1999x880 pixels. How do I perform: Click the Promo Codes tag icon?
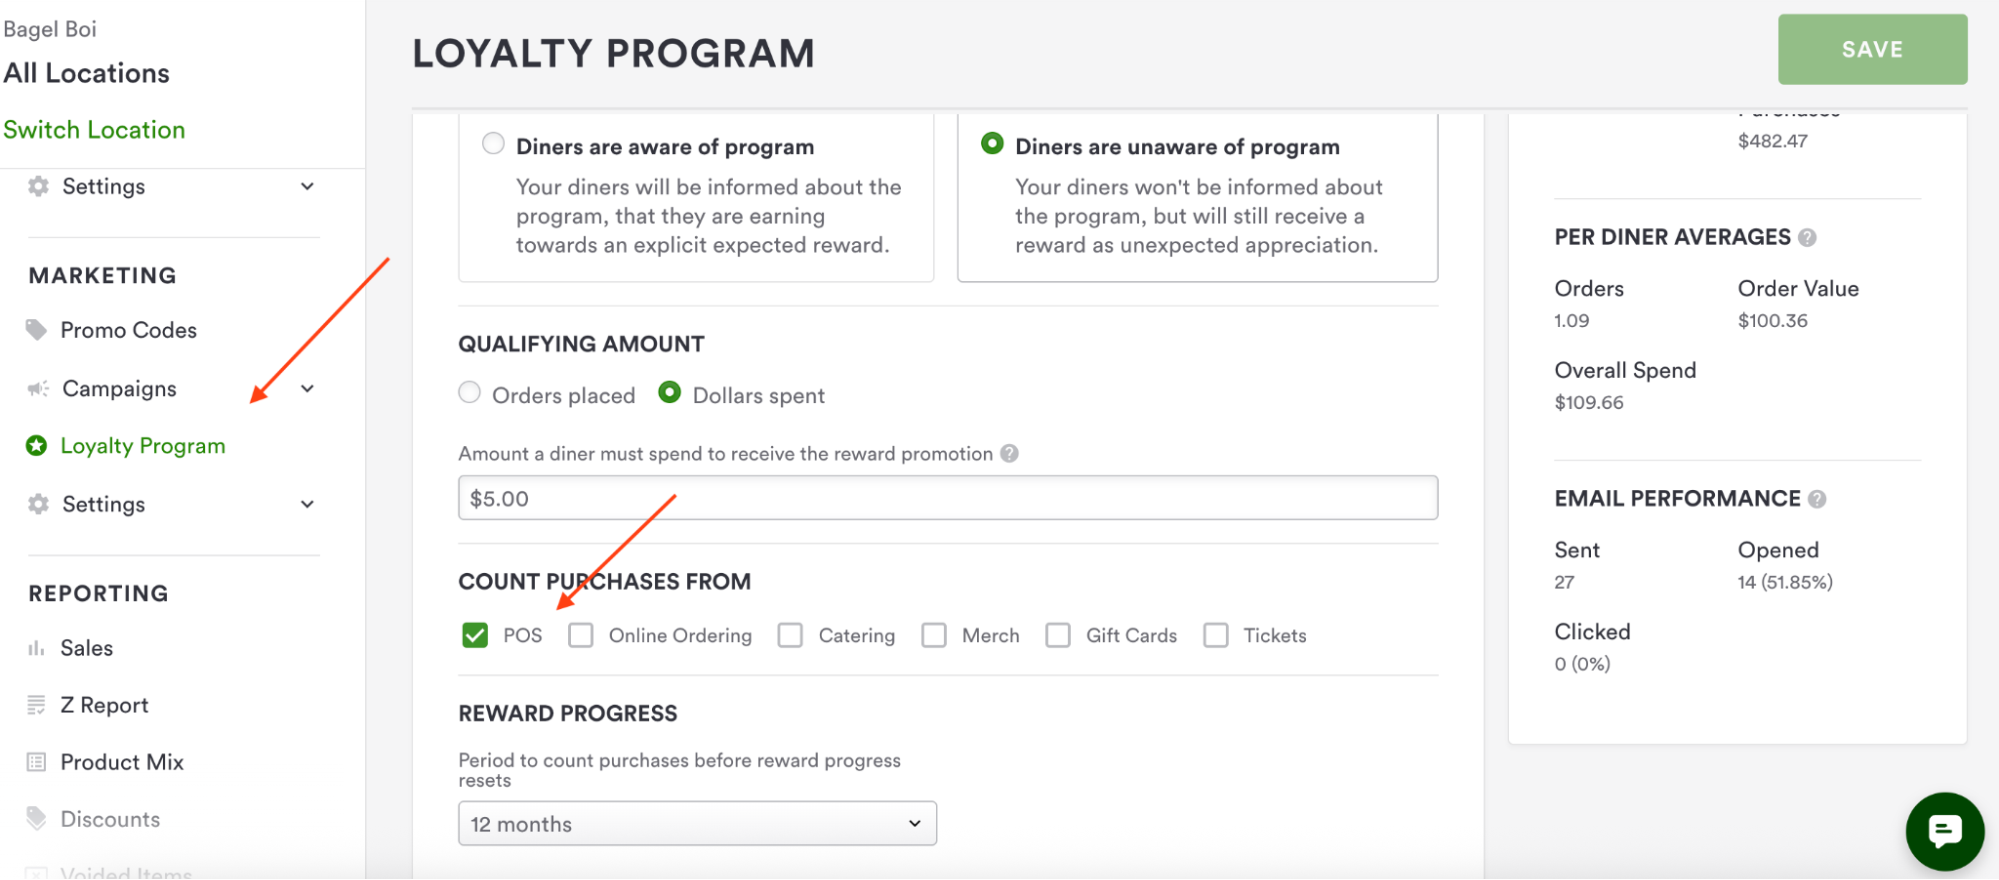click(37, 330)
